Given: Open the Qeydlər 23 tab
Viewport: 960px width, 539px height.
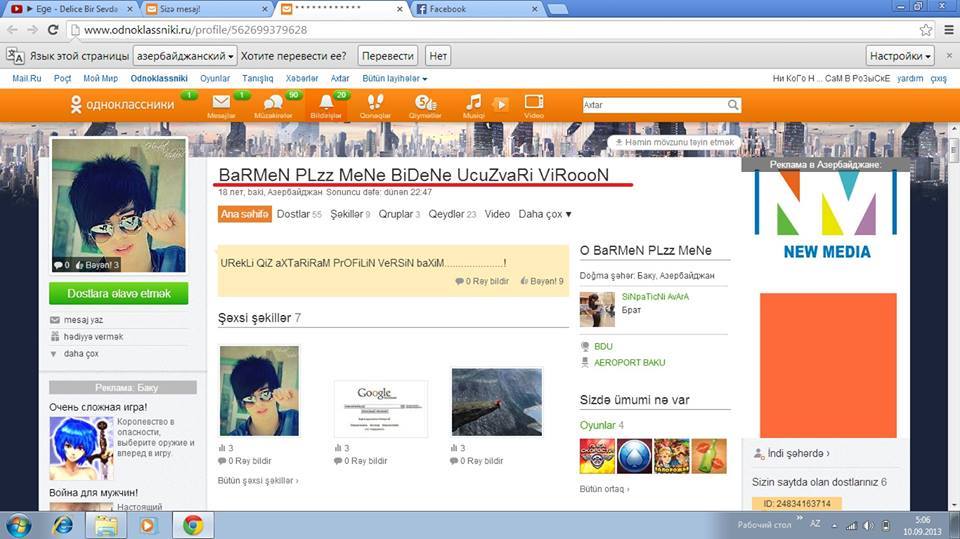Looking at the screenshot, I should [x=452, y=214].
